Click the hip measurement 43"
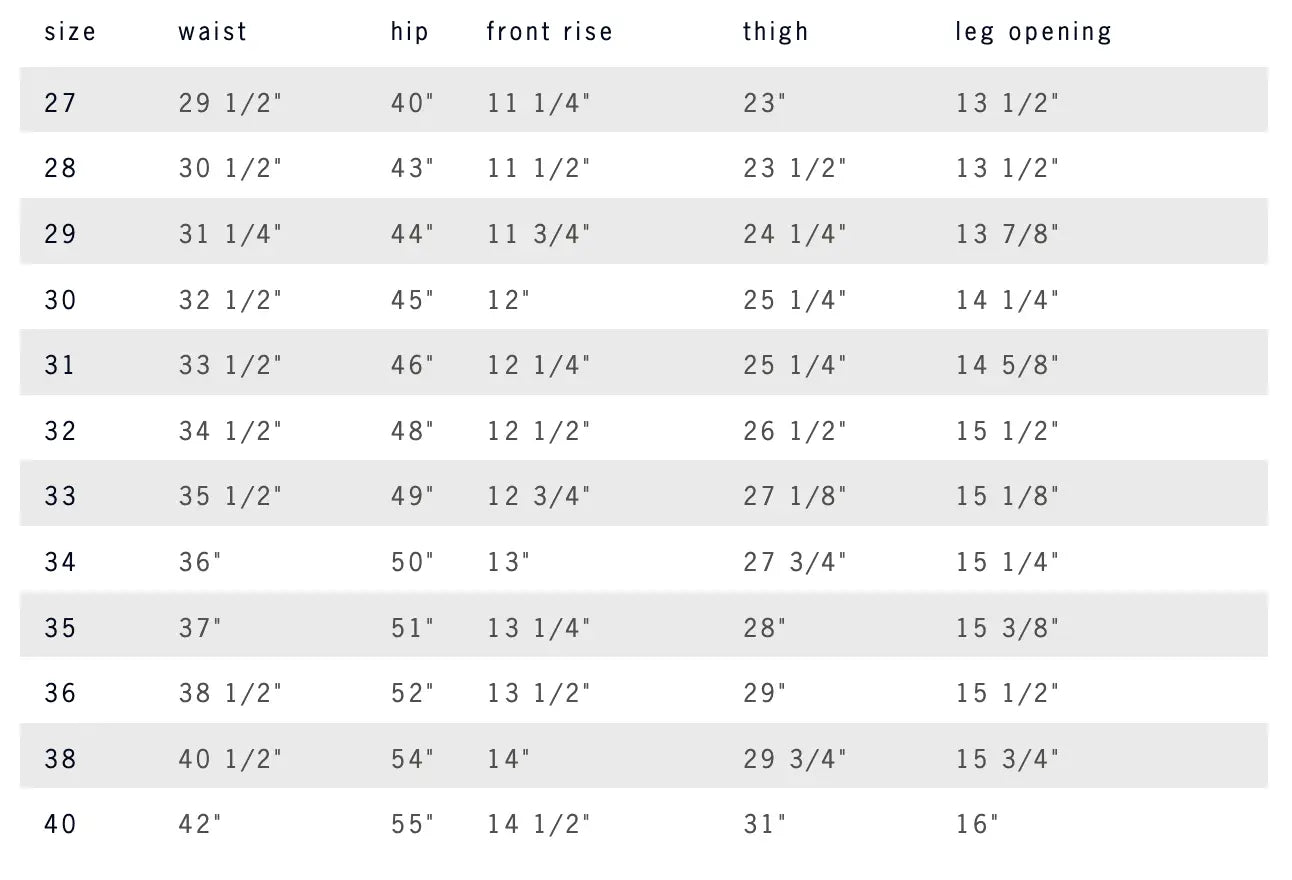 pos(413,168)
